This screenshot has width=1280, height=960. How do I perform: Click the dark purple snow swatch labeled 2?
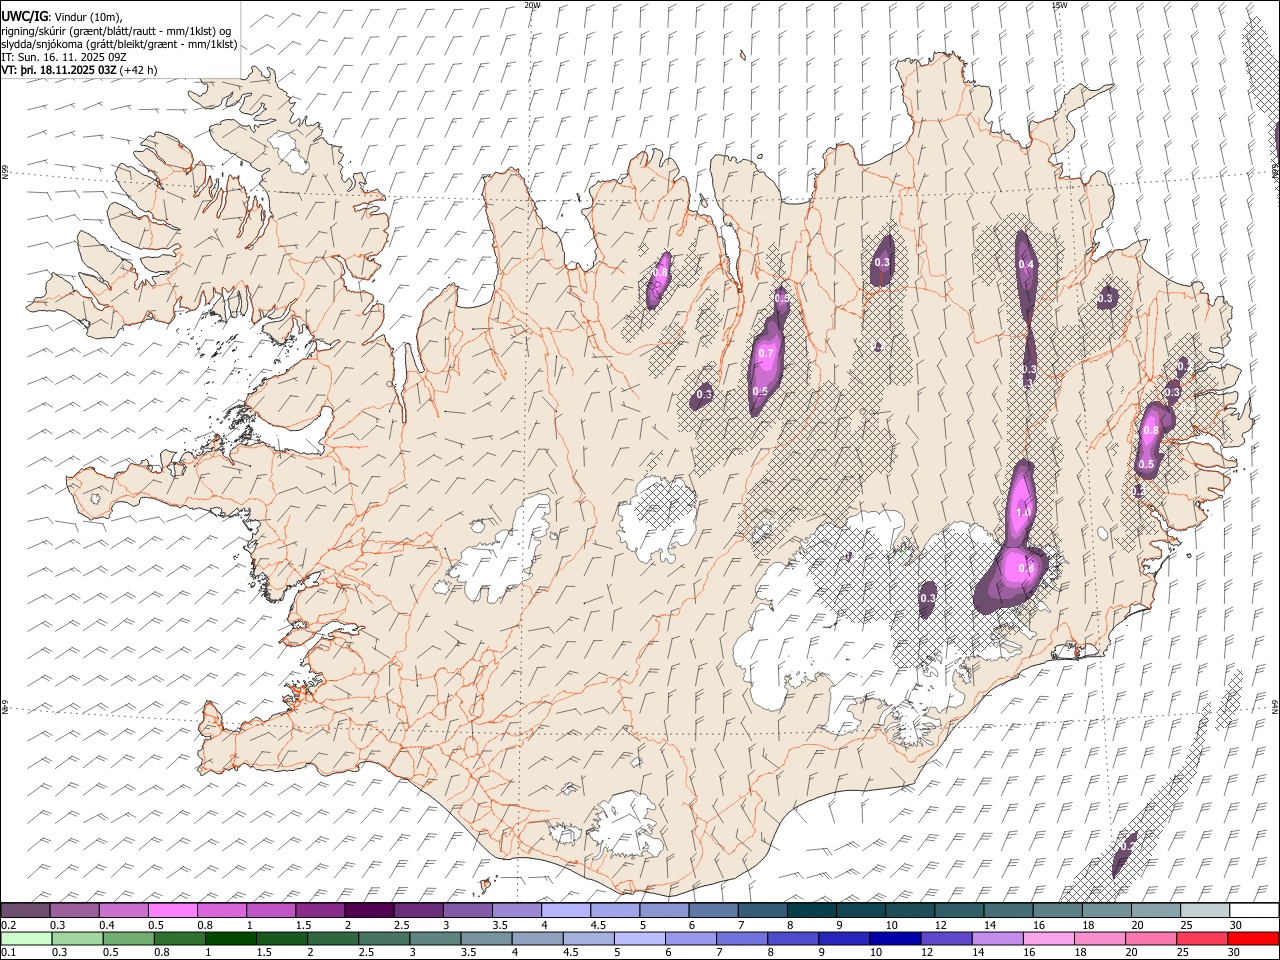(369, 910)
